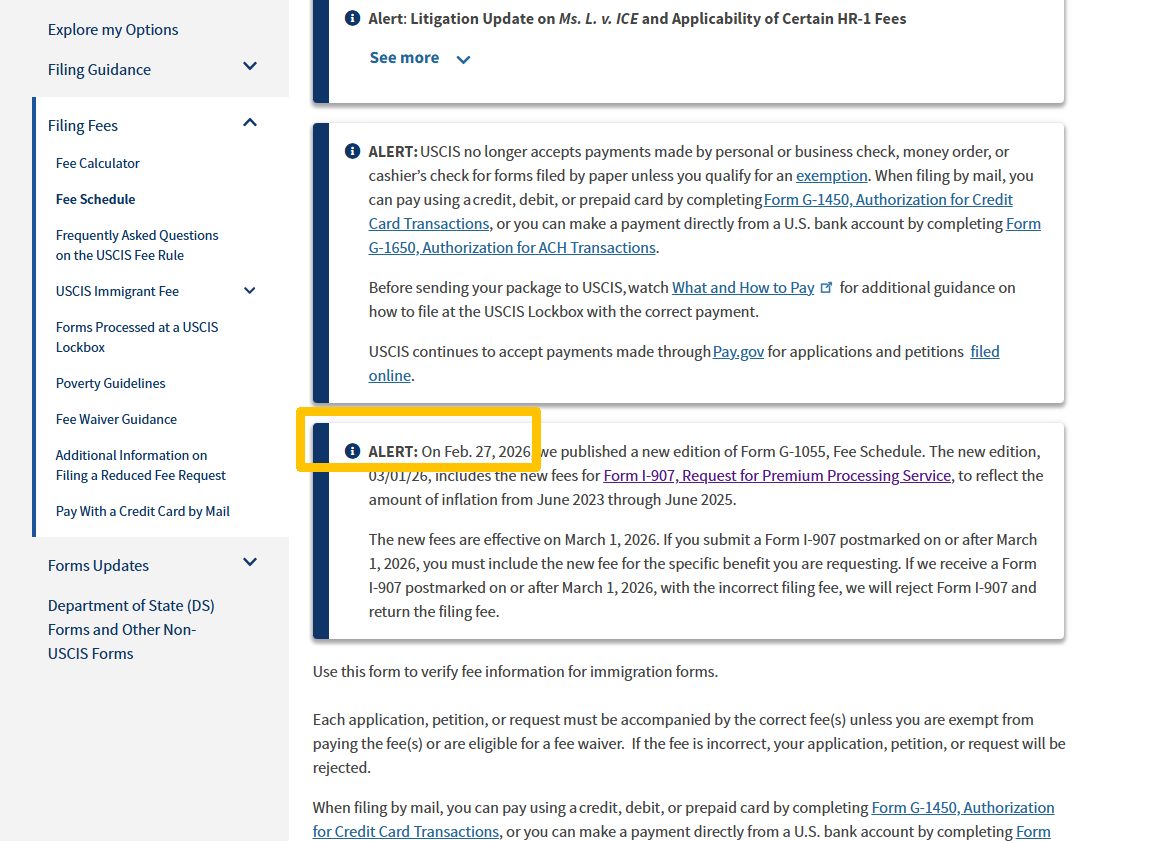Open Pay With a Credit Card by Mail
Viewport: 1163px width, 841px height.
(143, 511)
